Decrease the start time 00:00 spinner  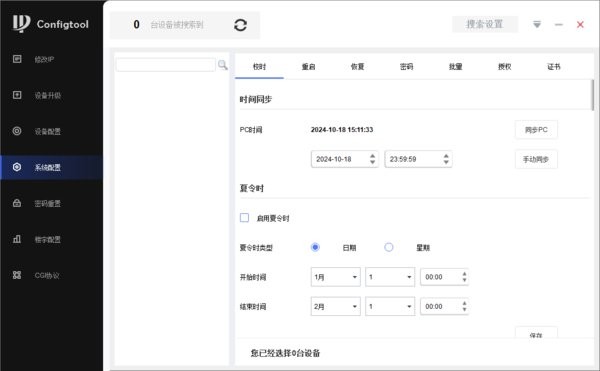click(x=464, y=280)
